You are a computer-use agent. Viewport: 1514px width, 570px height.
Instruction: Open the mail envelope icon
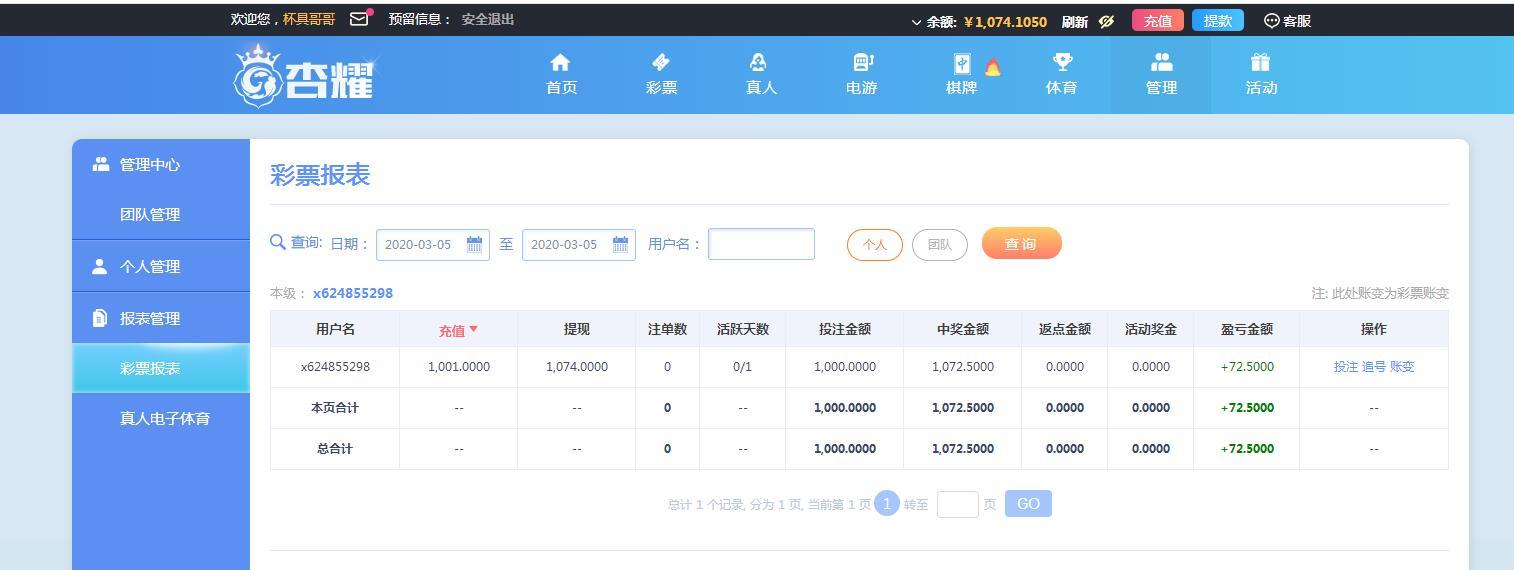point(359,19)
